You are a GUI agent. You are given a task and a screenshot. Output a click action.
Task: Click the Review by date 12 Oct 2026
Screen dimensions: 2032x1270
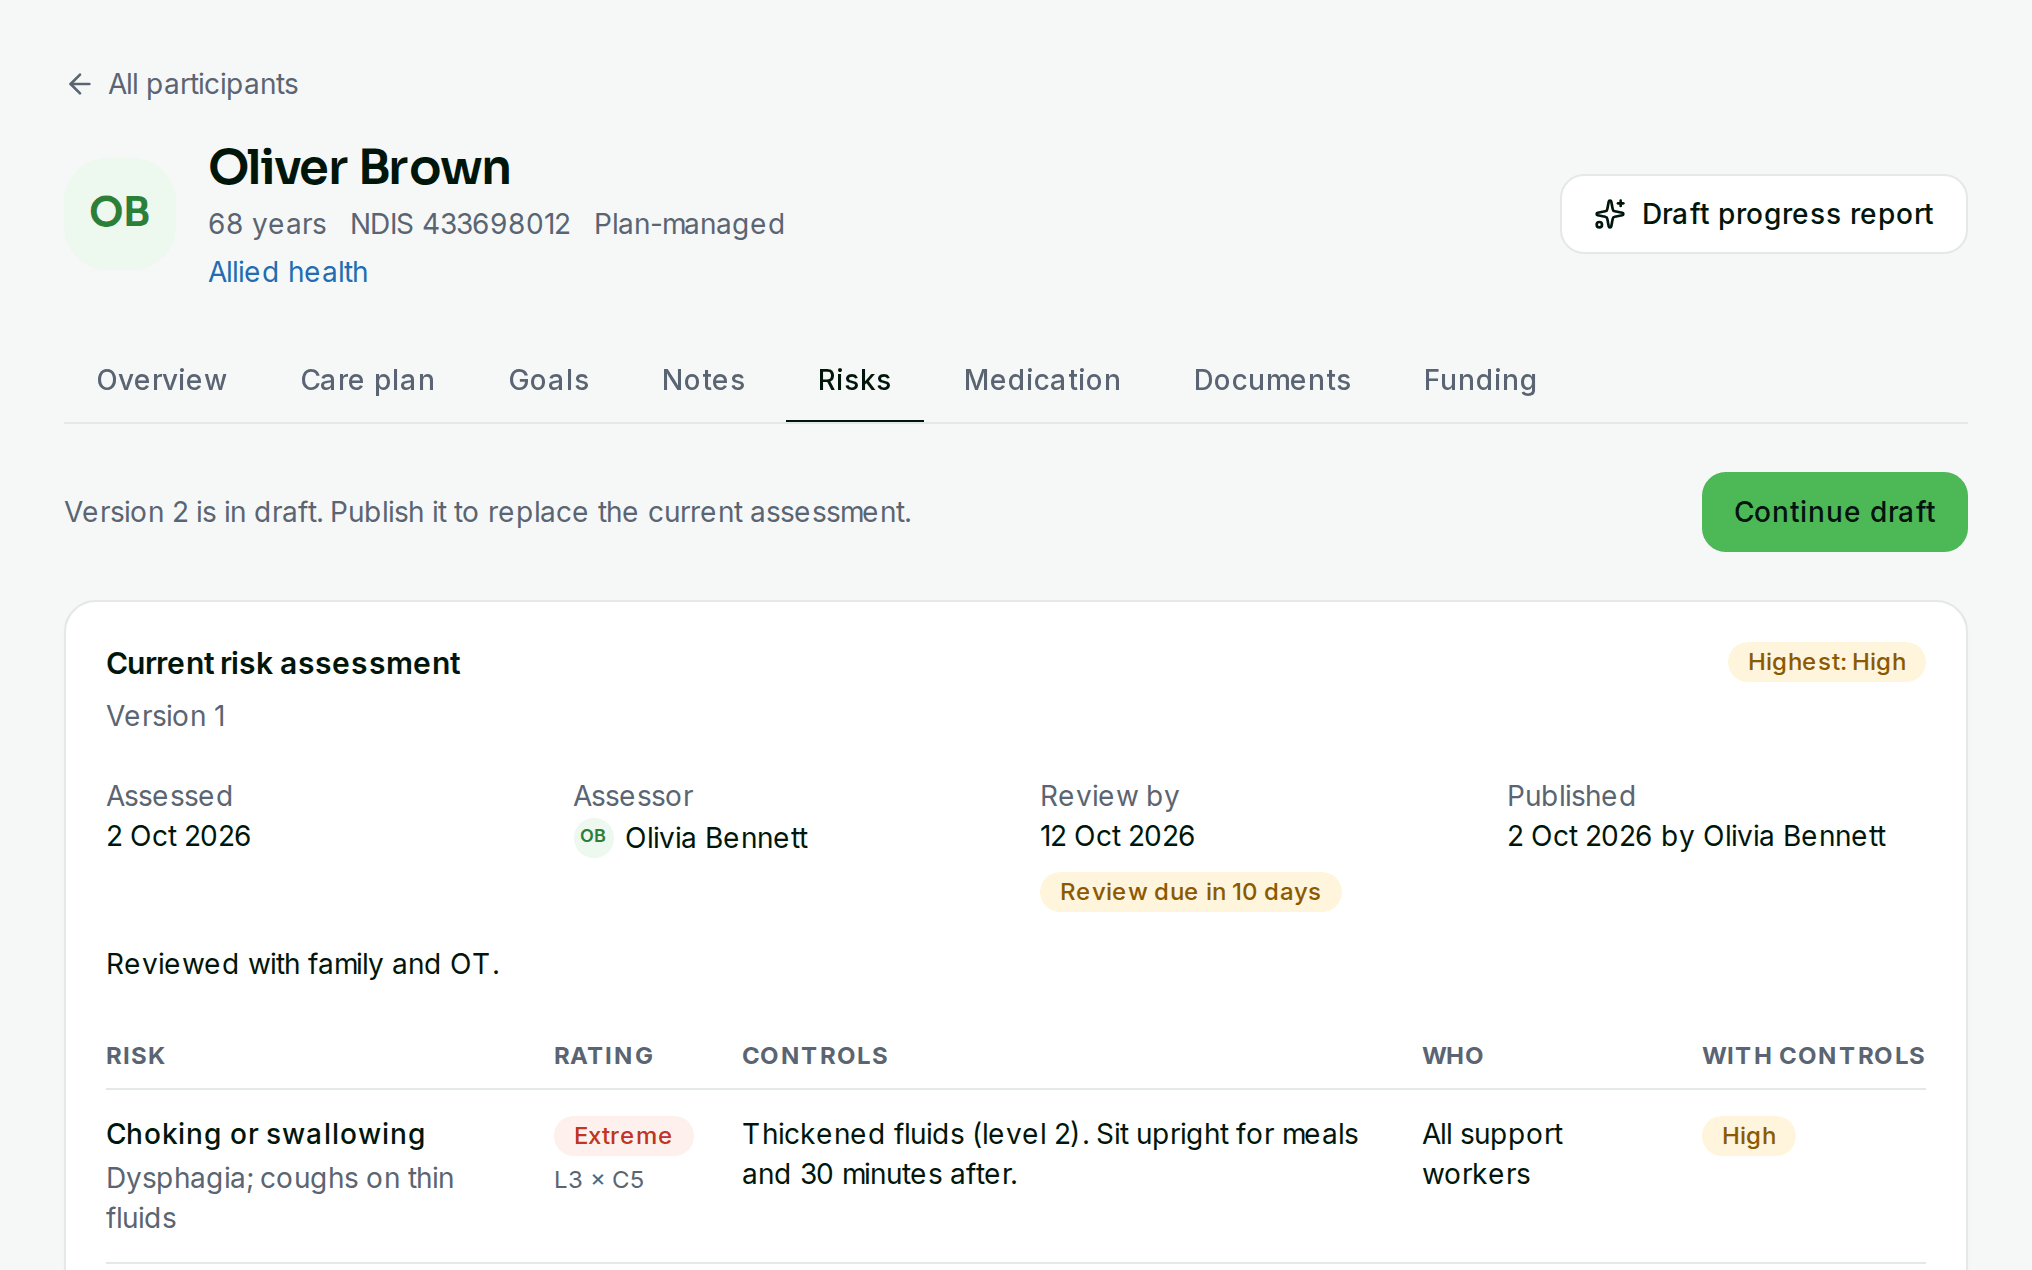click(x=1117, y=836)
